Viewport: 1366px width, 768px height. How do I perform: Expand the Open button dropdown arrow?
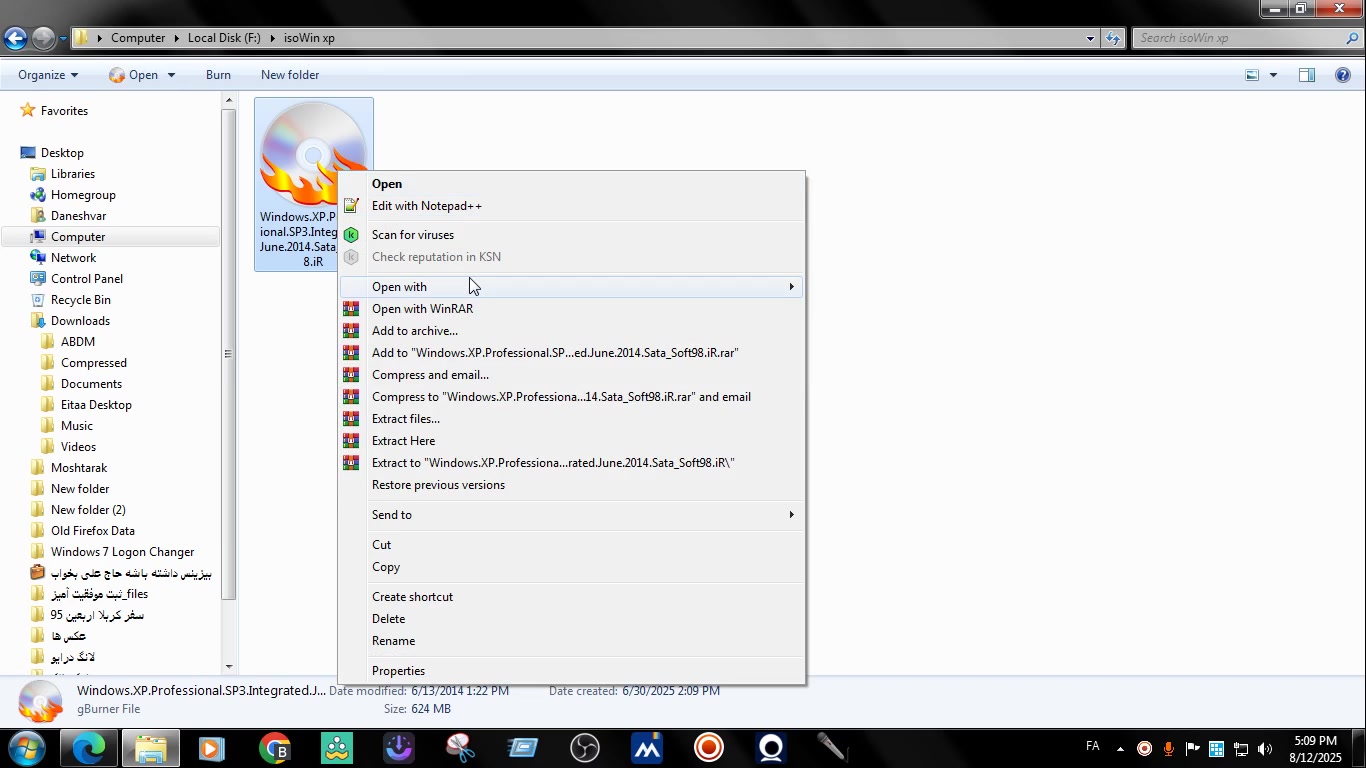click(x=171, y=75)
